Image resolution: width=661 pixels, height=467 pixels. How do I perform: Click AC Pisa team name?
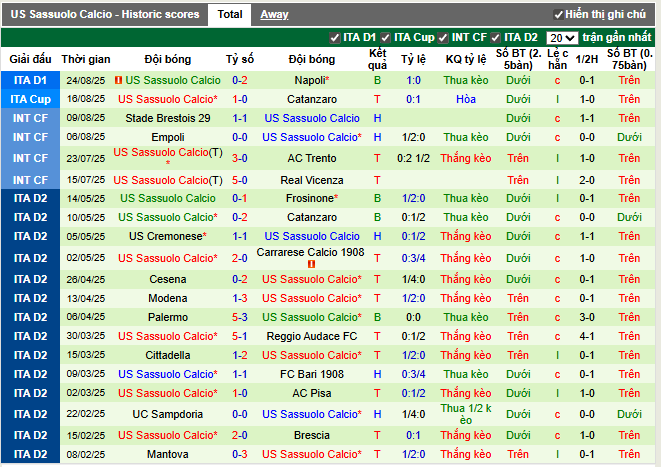click(x=312, y=393)
